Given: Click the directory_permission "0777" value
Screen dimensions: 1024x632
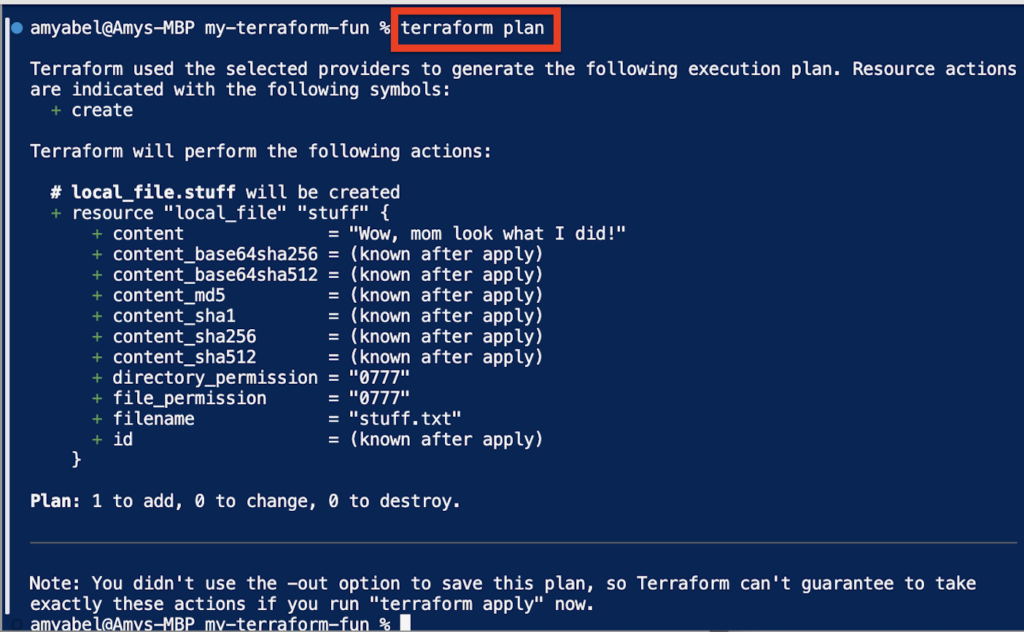Looking at the screenshot, I should click(378, 377).
